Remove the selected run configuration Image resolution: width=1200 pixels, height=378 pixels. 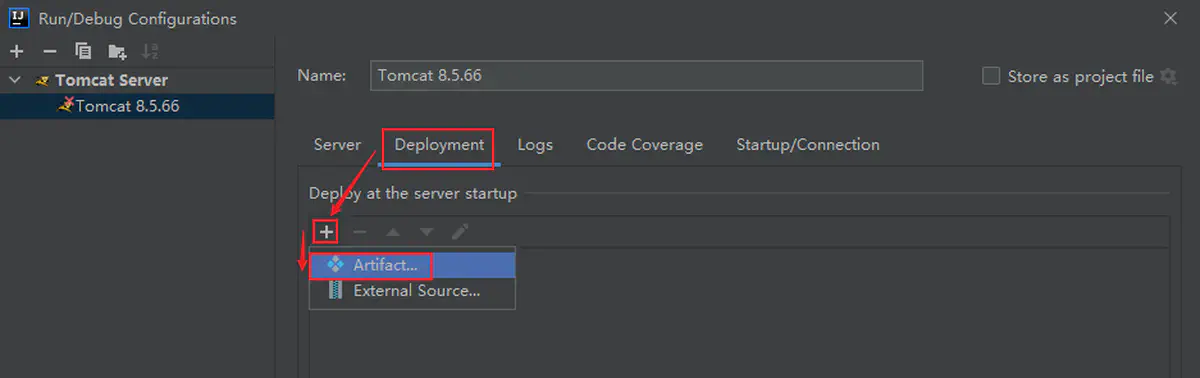tap(49, 51)
